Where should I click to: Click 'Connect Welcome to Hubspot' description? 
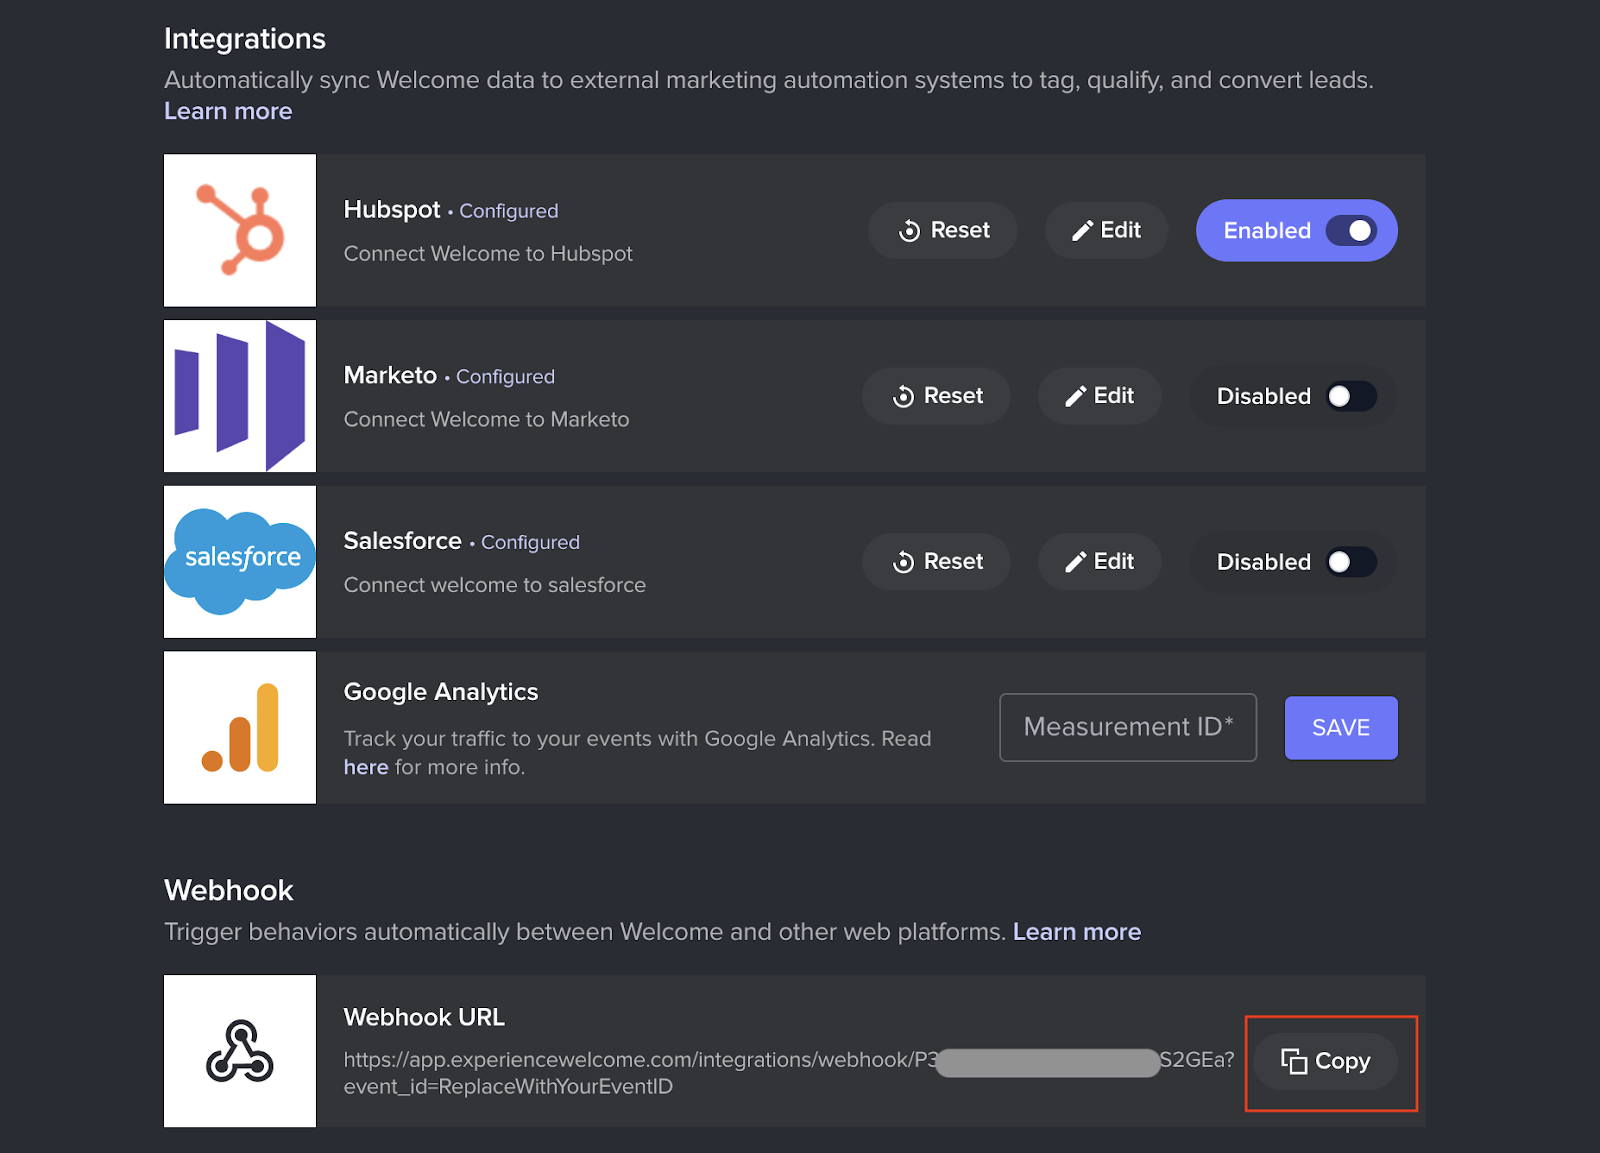click(x=488, y=254)
